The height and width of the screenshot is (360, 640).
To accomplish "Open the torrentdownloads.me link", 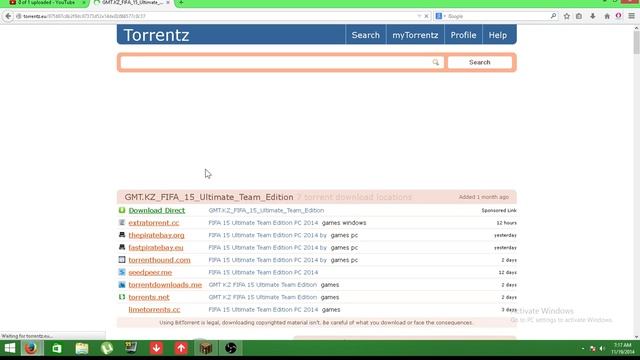I will tap(165, 285).
